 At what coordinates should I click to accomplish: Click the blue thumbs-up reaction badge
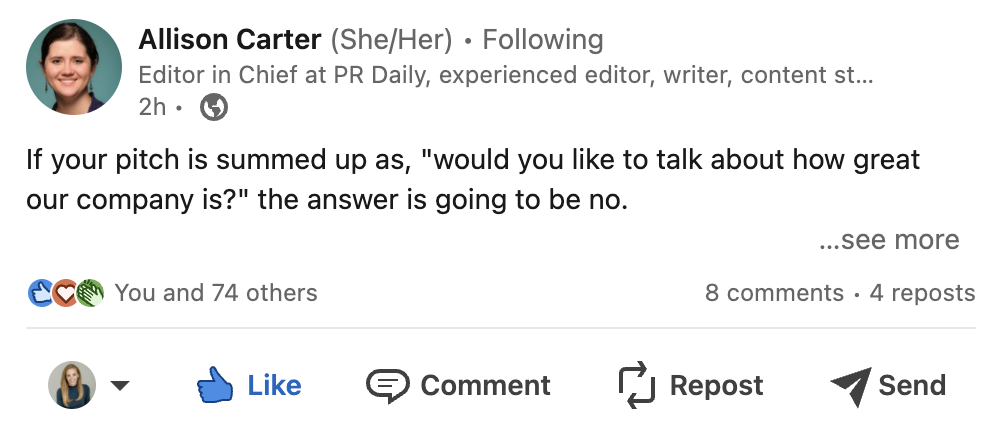[x=40, y=293]
